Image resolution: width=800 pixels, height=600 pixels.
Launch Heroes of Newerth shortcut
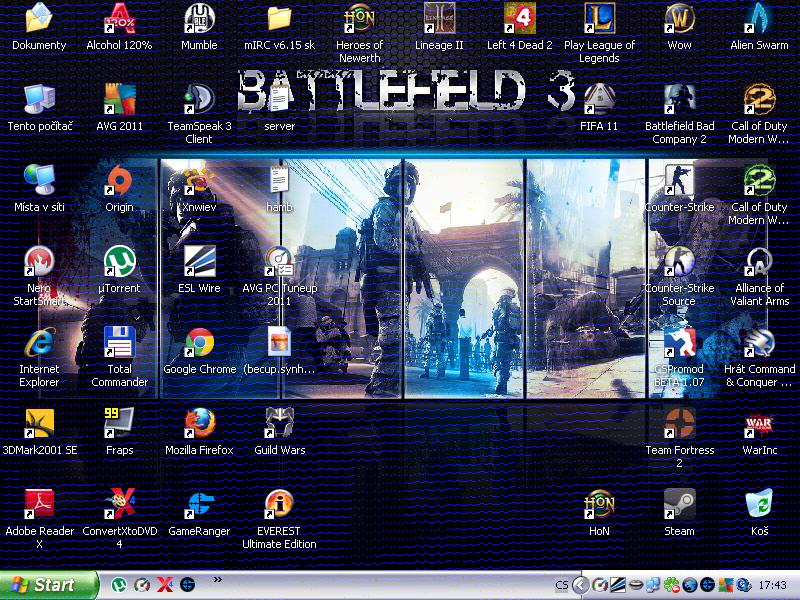tap(359, 19)
